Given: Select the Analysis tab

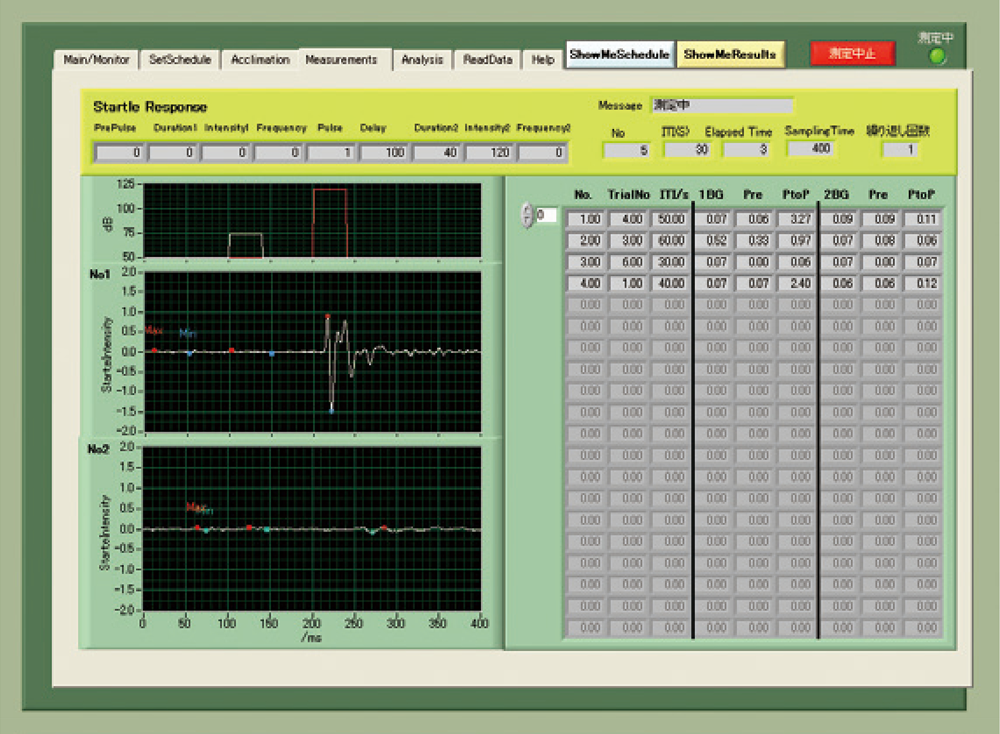Looking at the screenshot, I should pyautogui.click(x=422, y=59).
